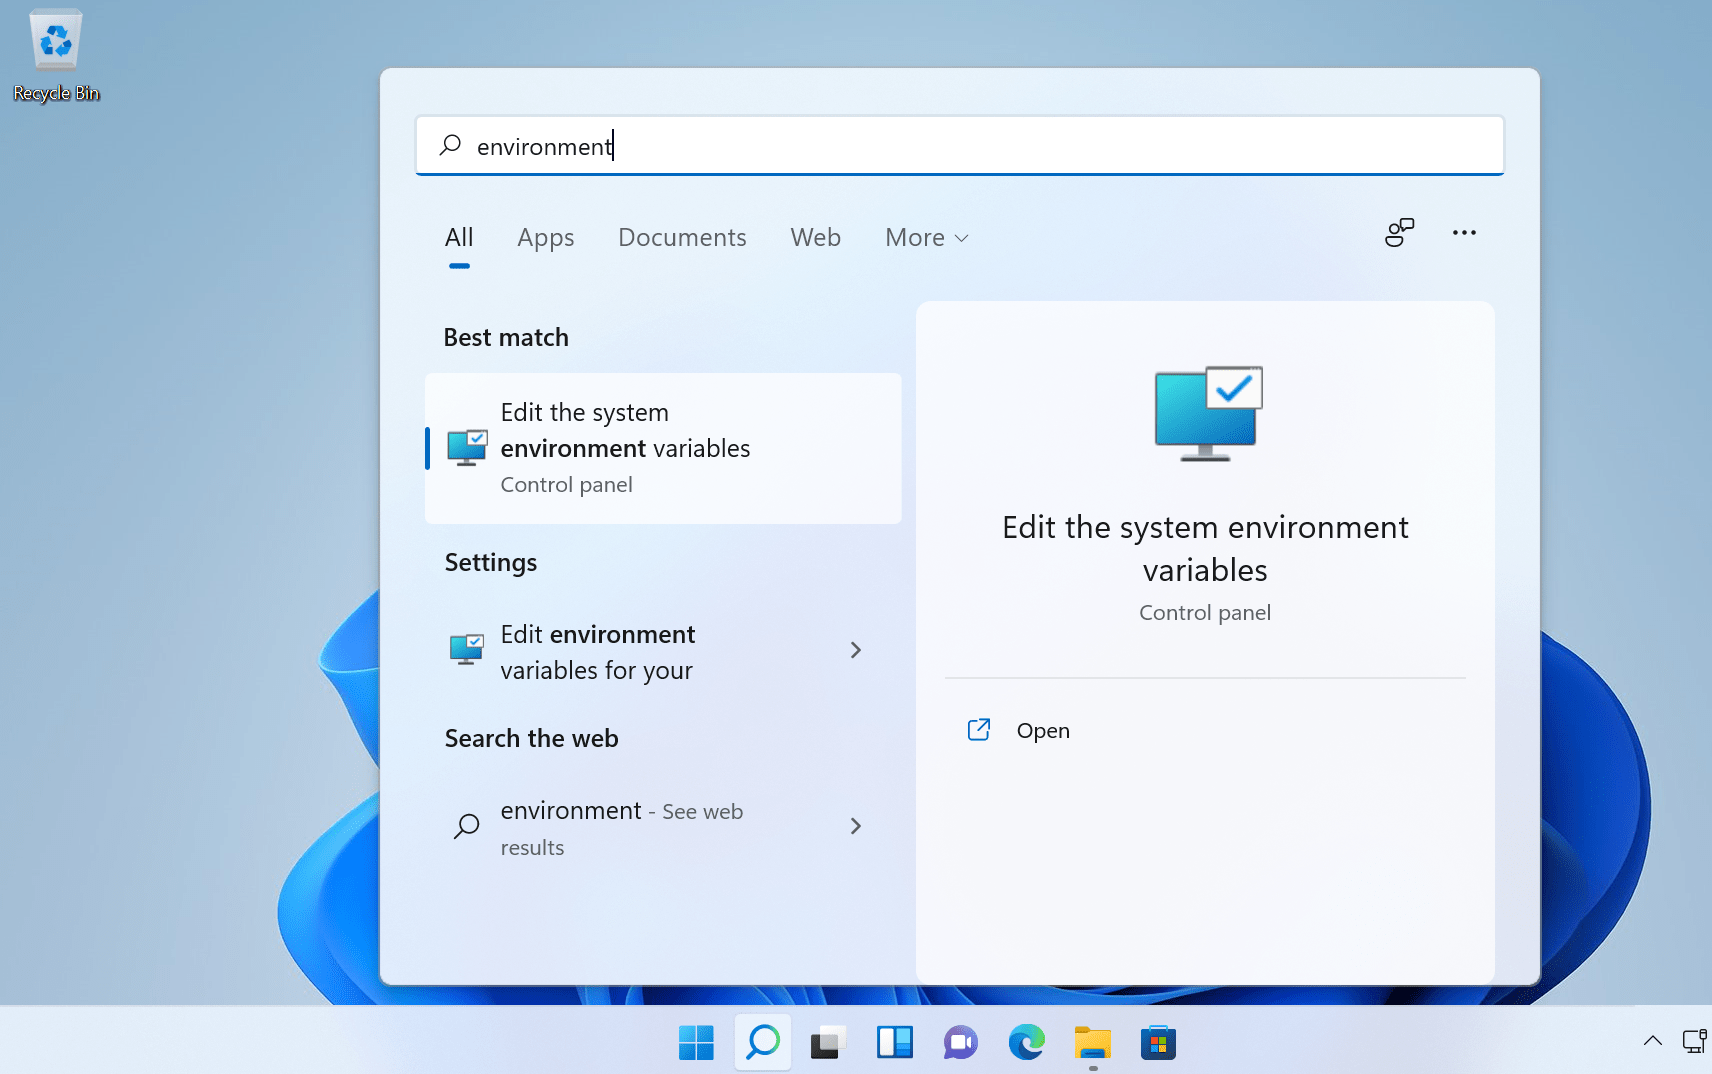This screenshot has width=1712, height=1074.
Task: Launch Microsoft Edge from the taskbar
Action: [1026, 1042]
